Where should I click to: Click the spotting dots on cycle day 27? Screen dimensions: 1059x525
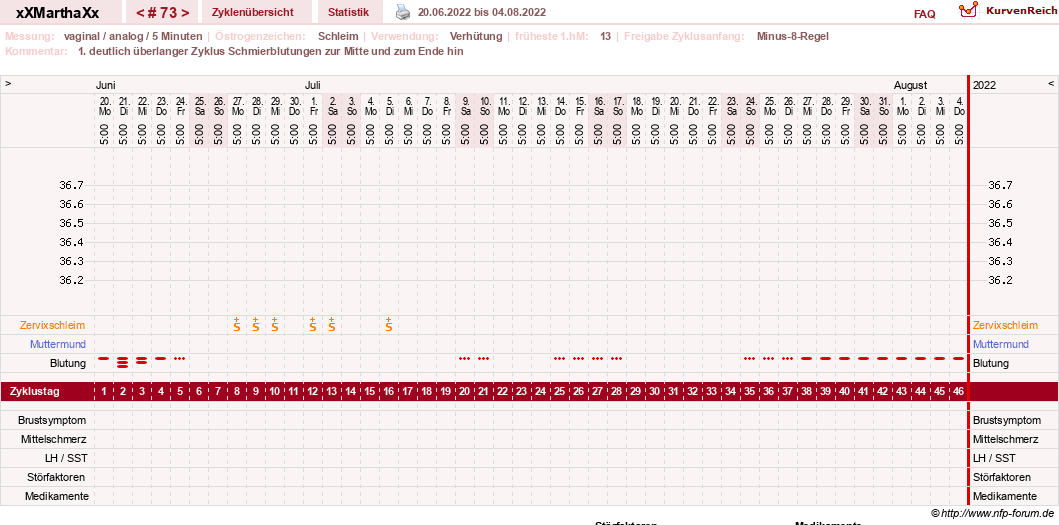click(597, 358)
